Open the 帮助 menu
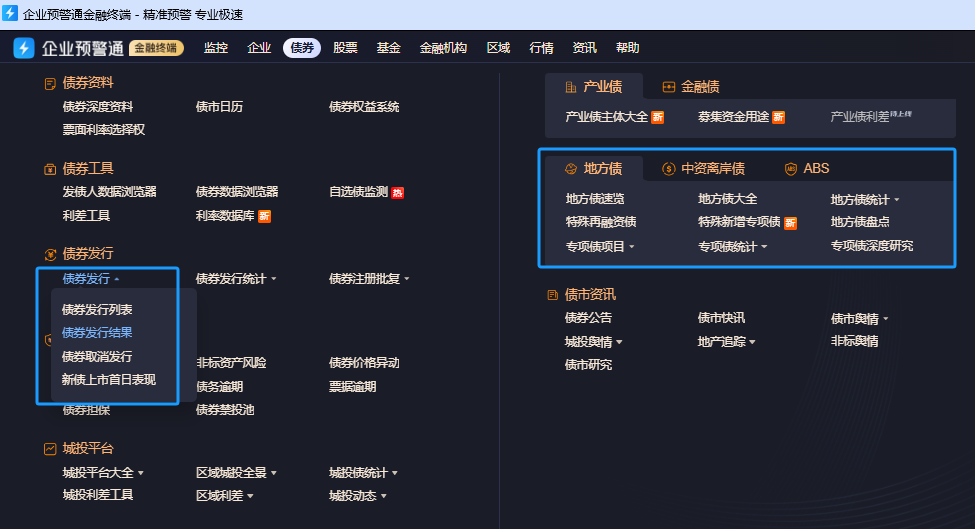 (x=627, y=48)
